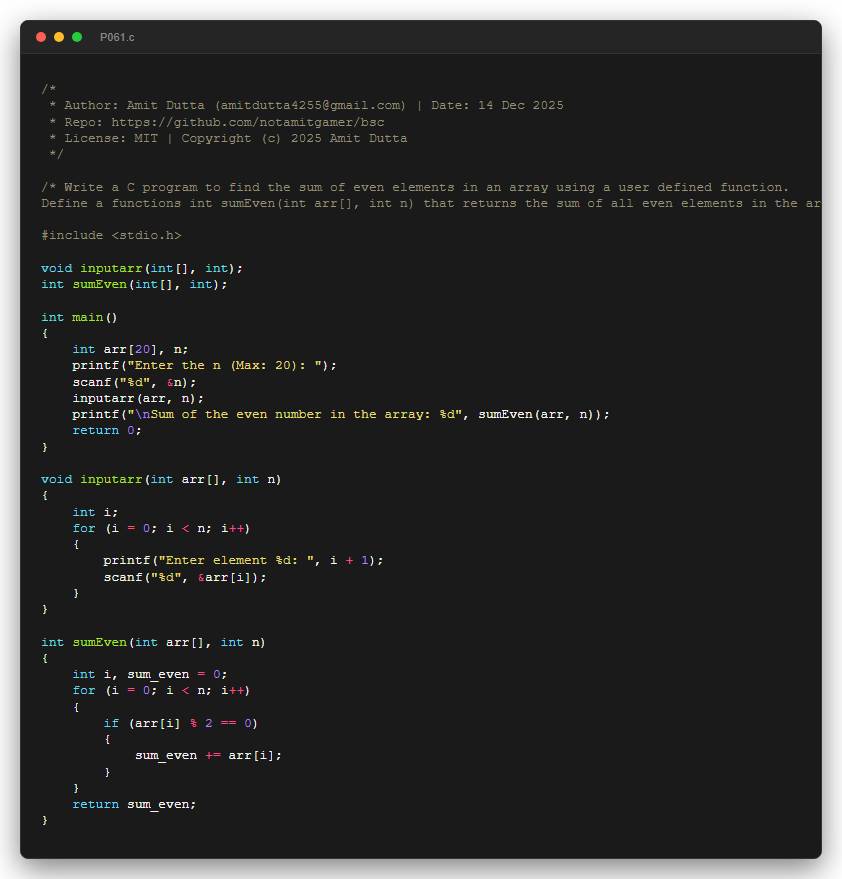The height and width of the screenshot is (879, 842).
Task: Click the 'sum_even += arr[i];' statement
Action: click(208, 756)
